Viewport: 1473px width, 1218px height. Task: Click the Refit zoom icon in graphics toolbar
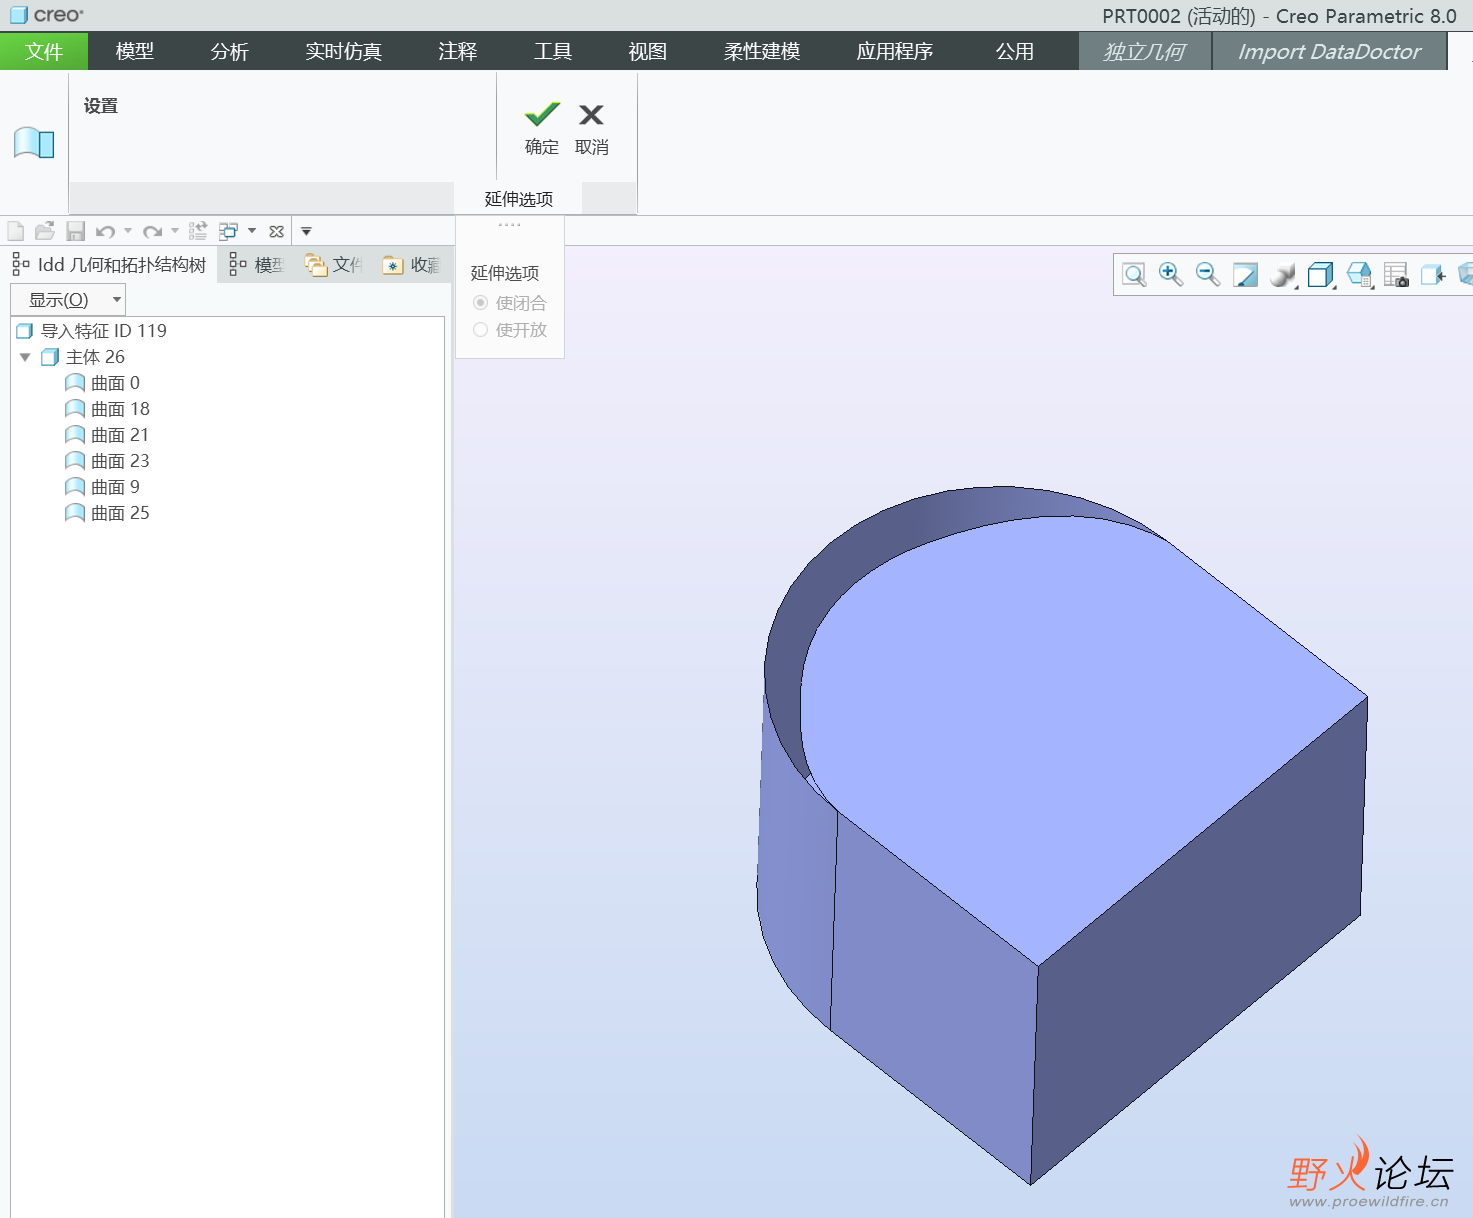[x=1134, y=275]
